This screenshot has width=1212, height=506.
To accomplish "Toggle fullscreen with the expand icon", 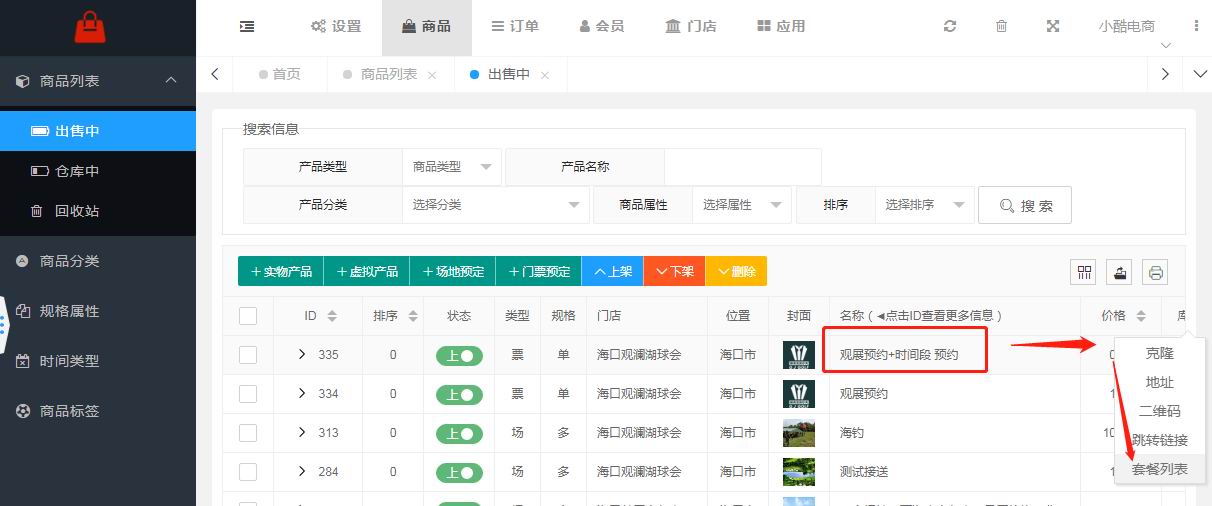I will pos(1053,27).
